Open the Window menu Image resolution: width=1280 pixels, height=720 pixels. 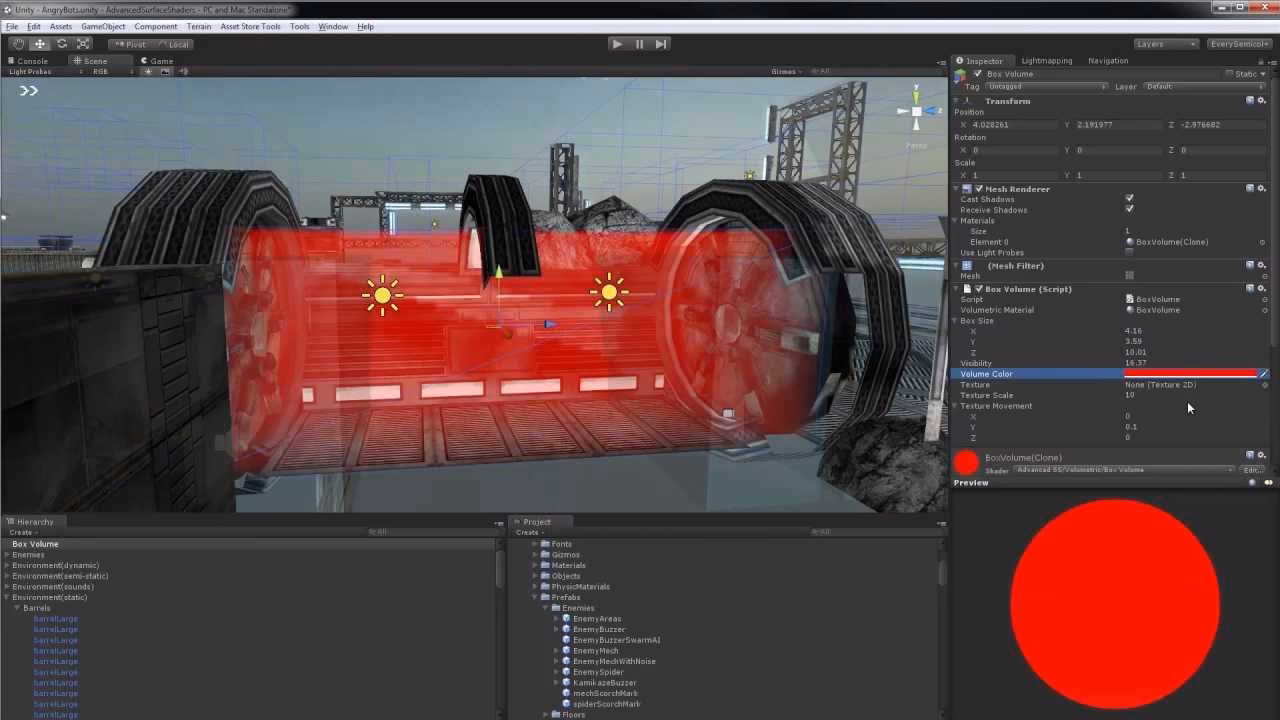pyautogui.click(x=333, y=27)
